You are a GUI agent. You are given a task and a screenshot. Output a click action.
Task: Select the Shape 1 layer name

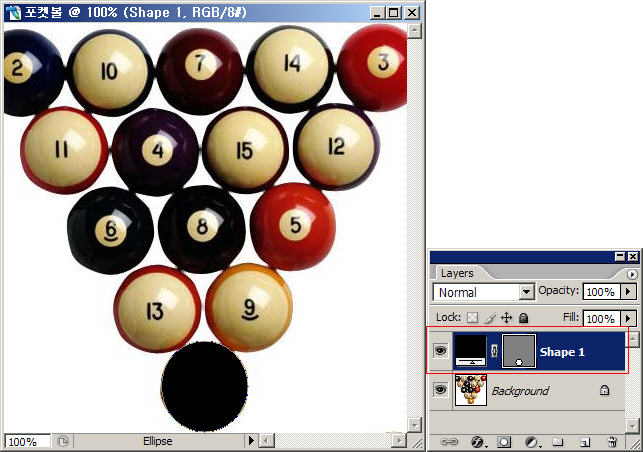(562, 352)
